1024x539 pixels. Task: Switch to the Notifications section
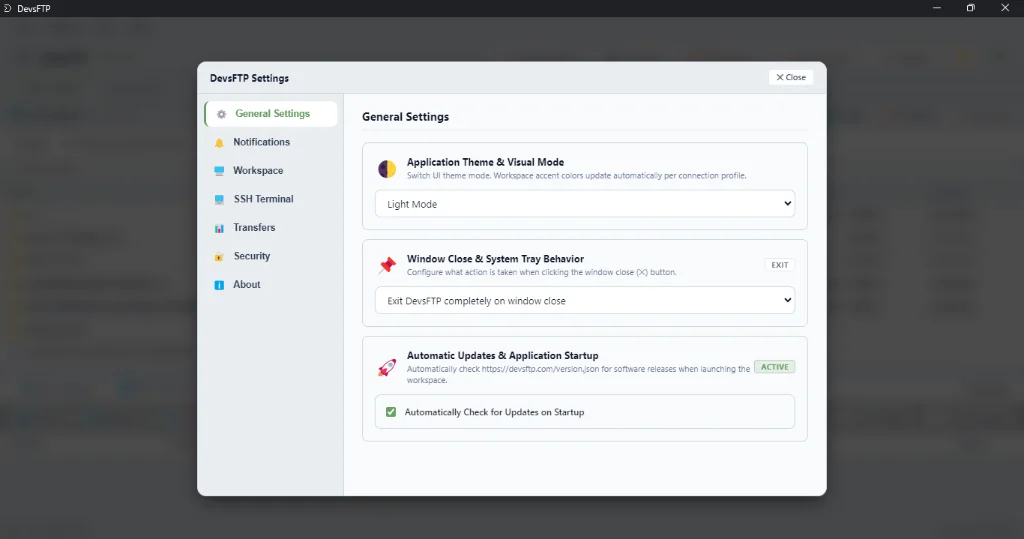click(271, 142)
